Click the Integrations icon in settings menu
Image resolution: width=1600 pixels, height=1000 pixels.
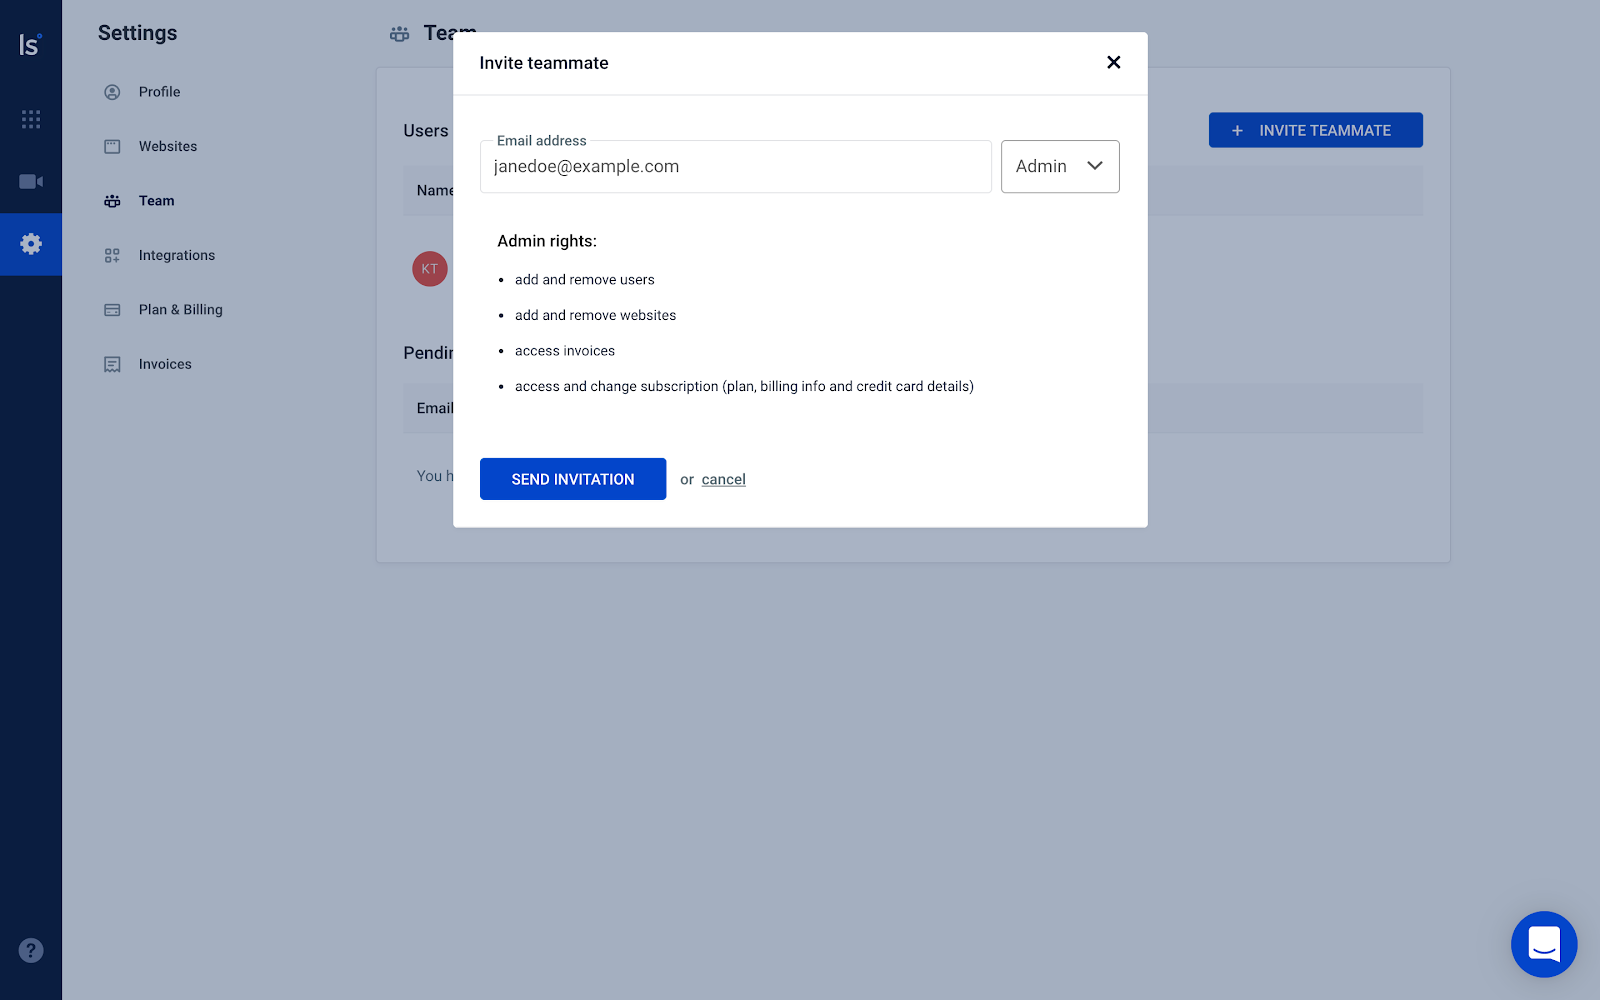click(112, 255)
